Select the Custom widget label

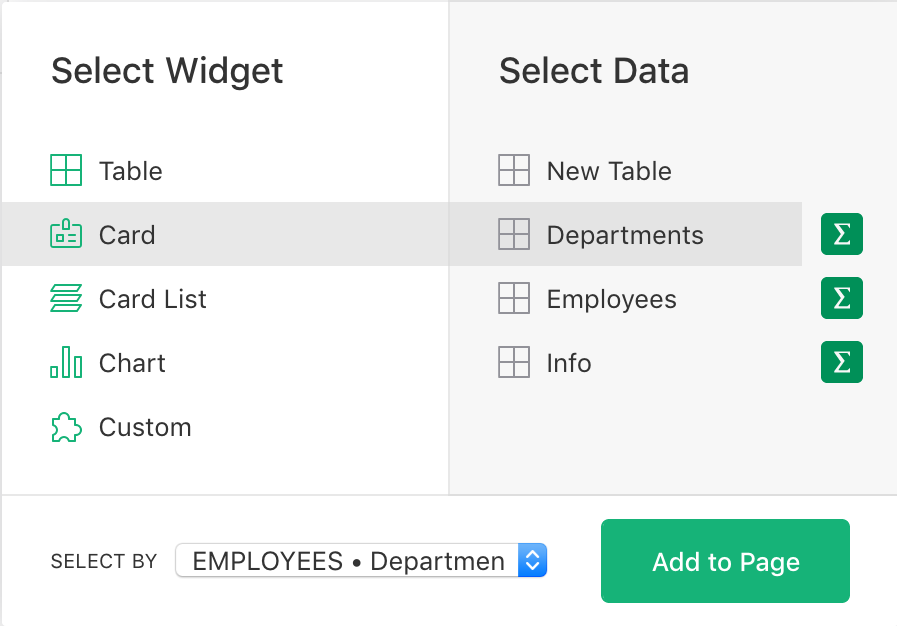[x=145, y=427]
